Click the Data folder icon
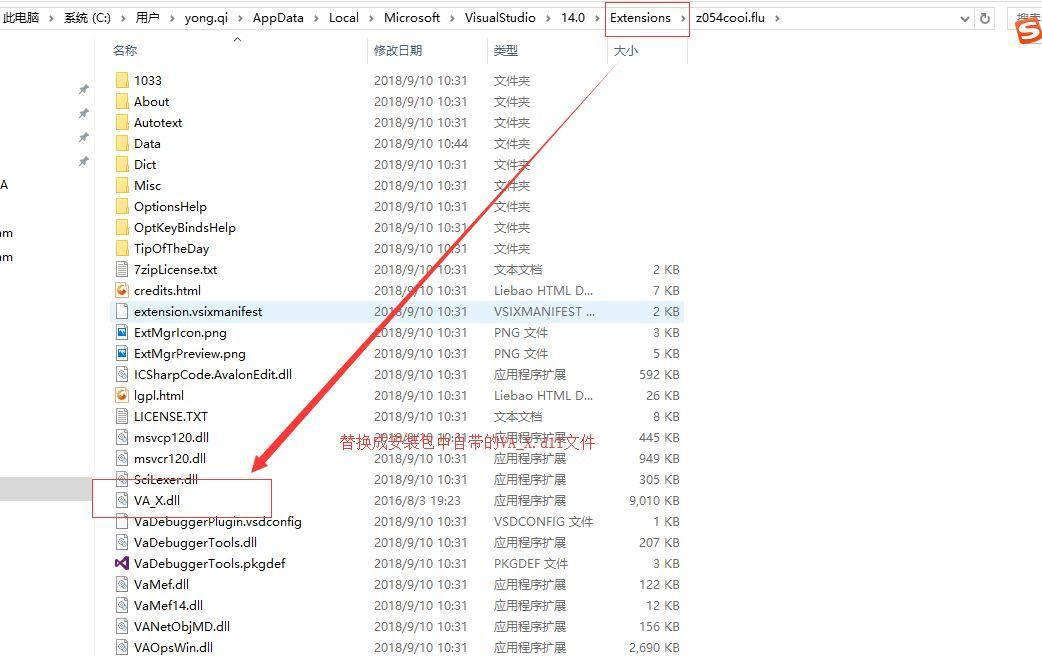Image resolution: width=1042 pixels, height=663 pixels. [x=122, y=143]
